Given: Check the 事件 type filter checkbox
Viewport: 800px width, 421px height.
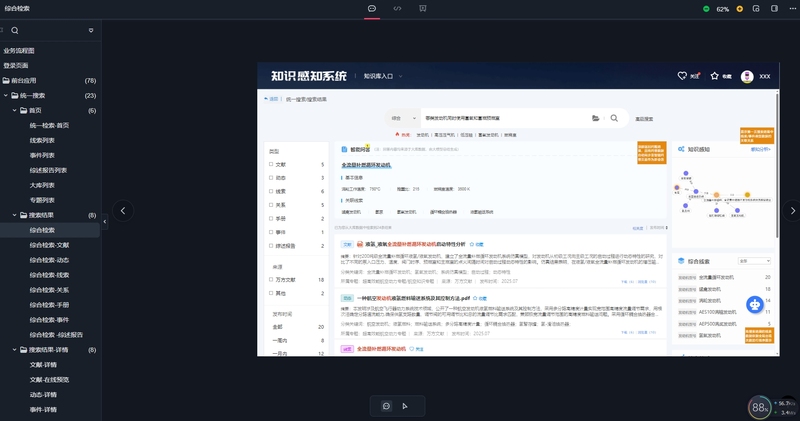Looking at the screenshot, I should (271, 232).
